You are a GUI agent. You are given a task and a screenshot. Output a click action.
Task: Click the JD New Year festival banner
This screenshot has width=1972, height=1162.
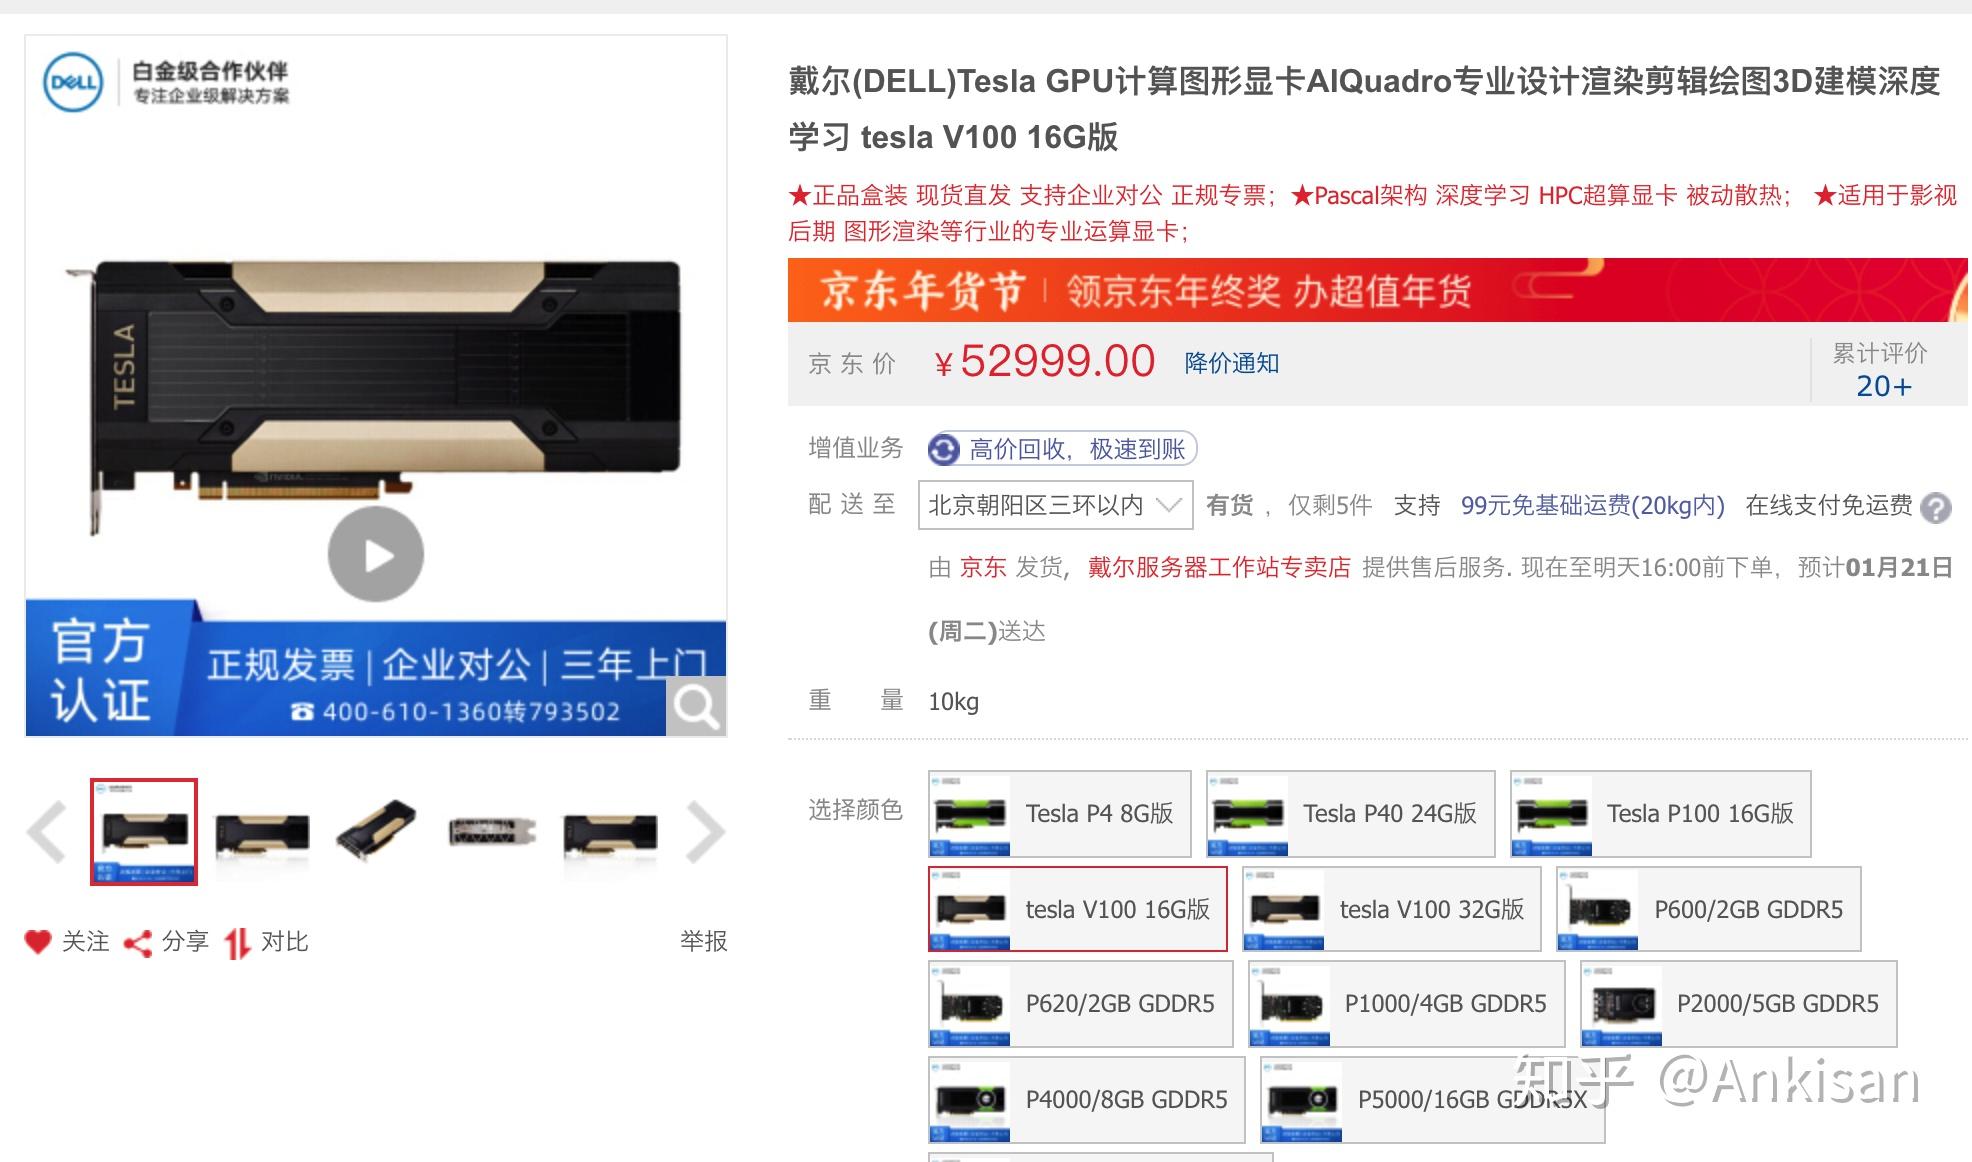click(1378, 290)
